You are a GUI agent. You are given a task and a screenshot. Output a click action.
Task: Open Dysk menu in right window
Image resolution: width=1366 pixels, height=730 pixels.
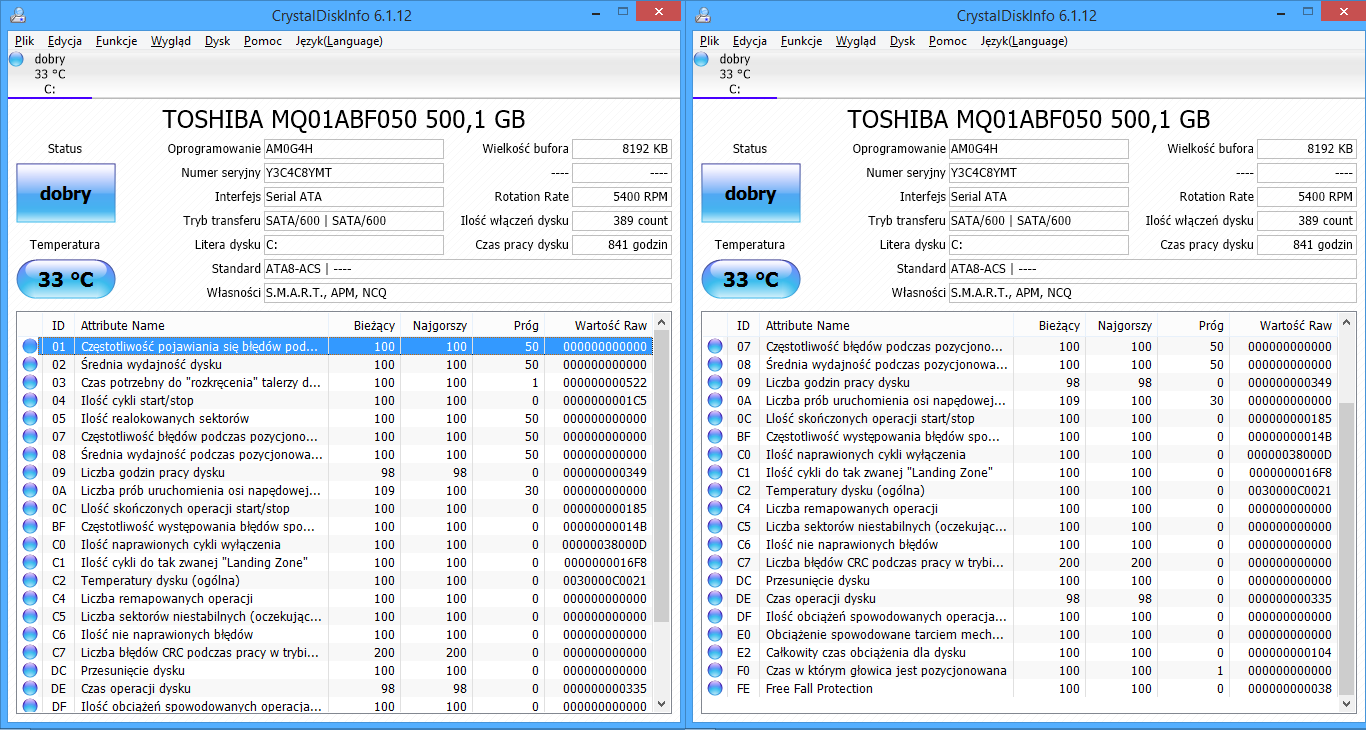coord(903,41)
